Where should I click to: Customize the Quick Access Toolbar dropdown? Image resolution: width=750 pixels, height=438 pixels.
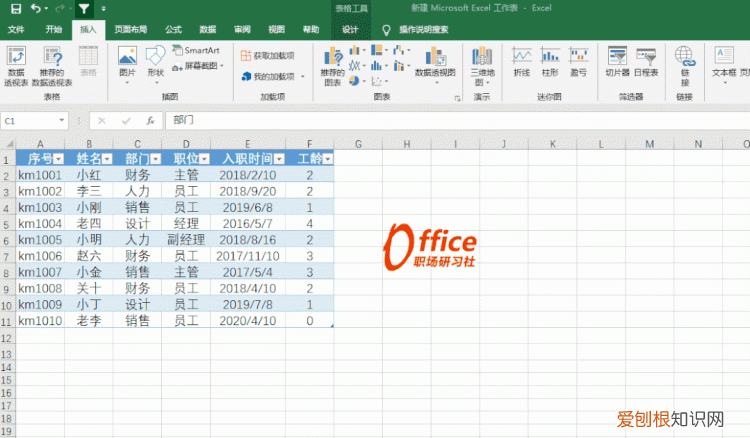(x=103, y=9)
